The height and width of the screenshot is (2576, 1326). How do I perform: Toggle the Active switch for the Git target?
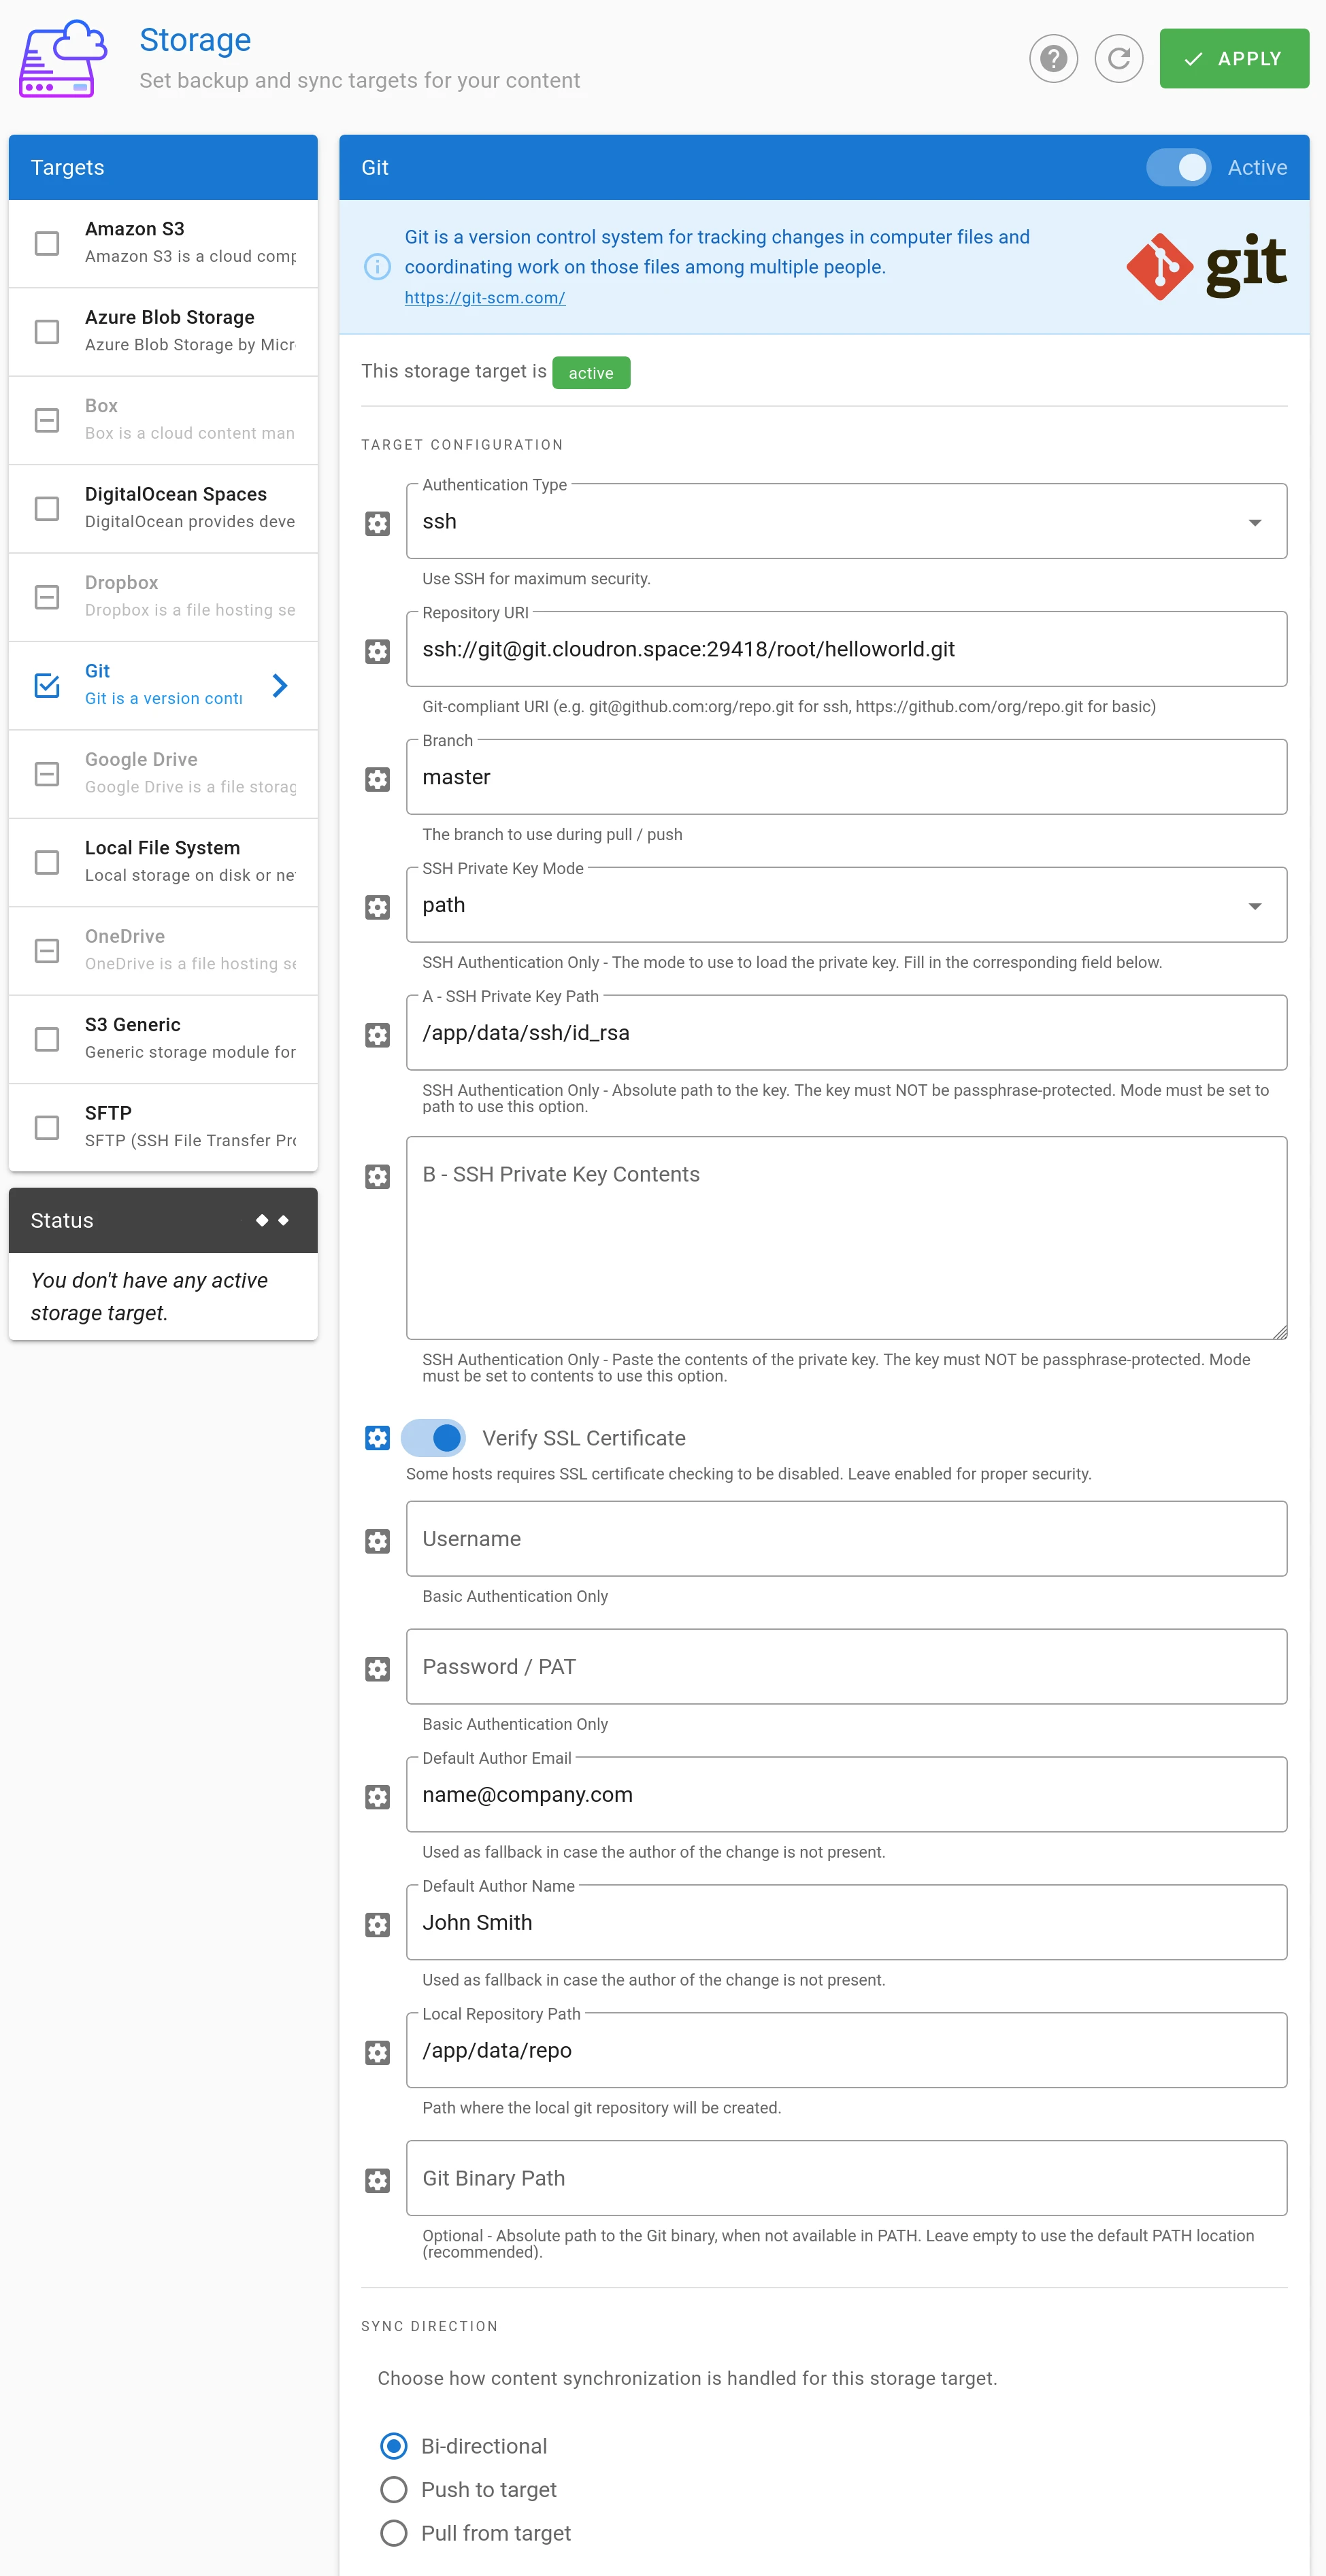pyautogui.click(x=1178, y=168)
